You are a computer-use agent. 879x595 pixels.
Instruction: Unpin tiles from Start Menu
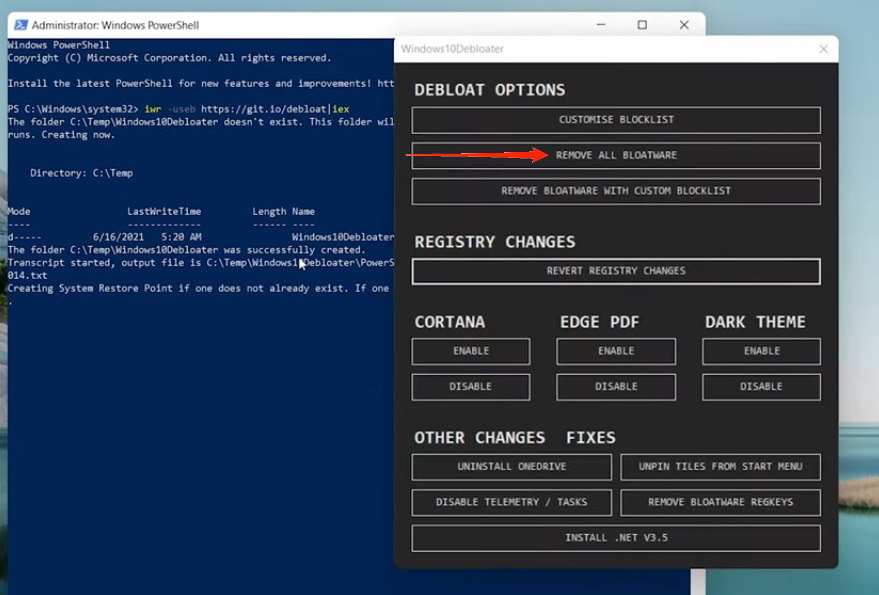click(x=720, y=466)
